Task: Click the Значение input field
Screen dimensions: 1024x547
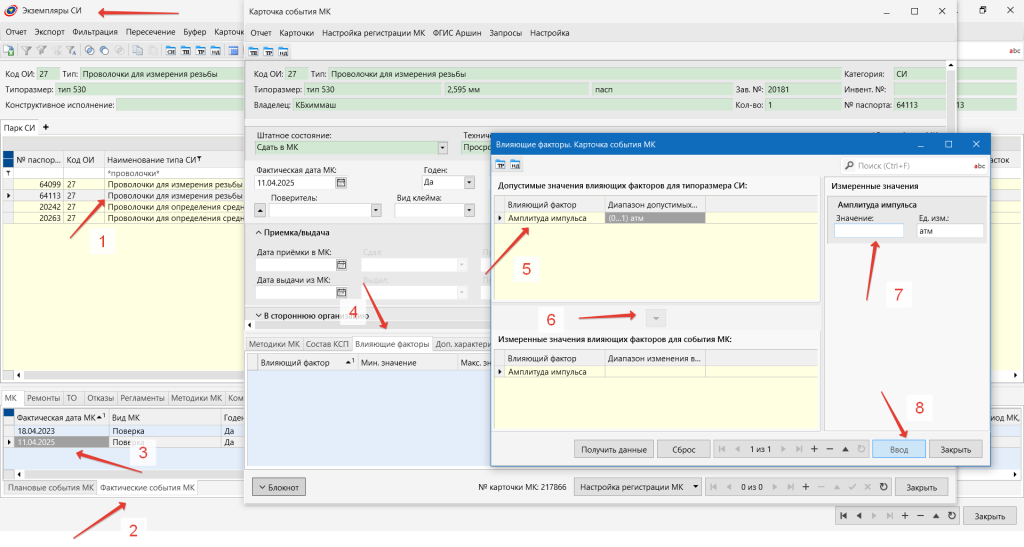Action: point(869,230)
